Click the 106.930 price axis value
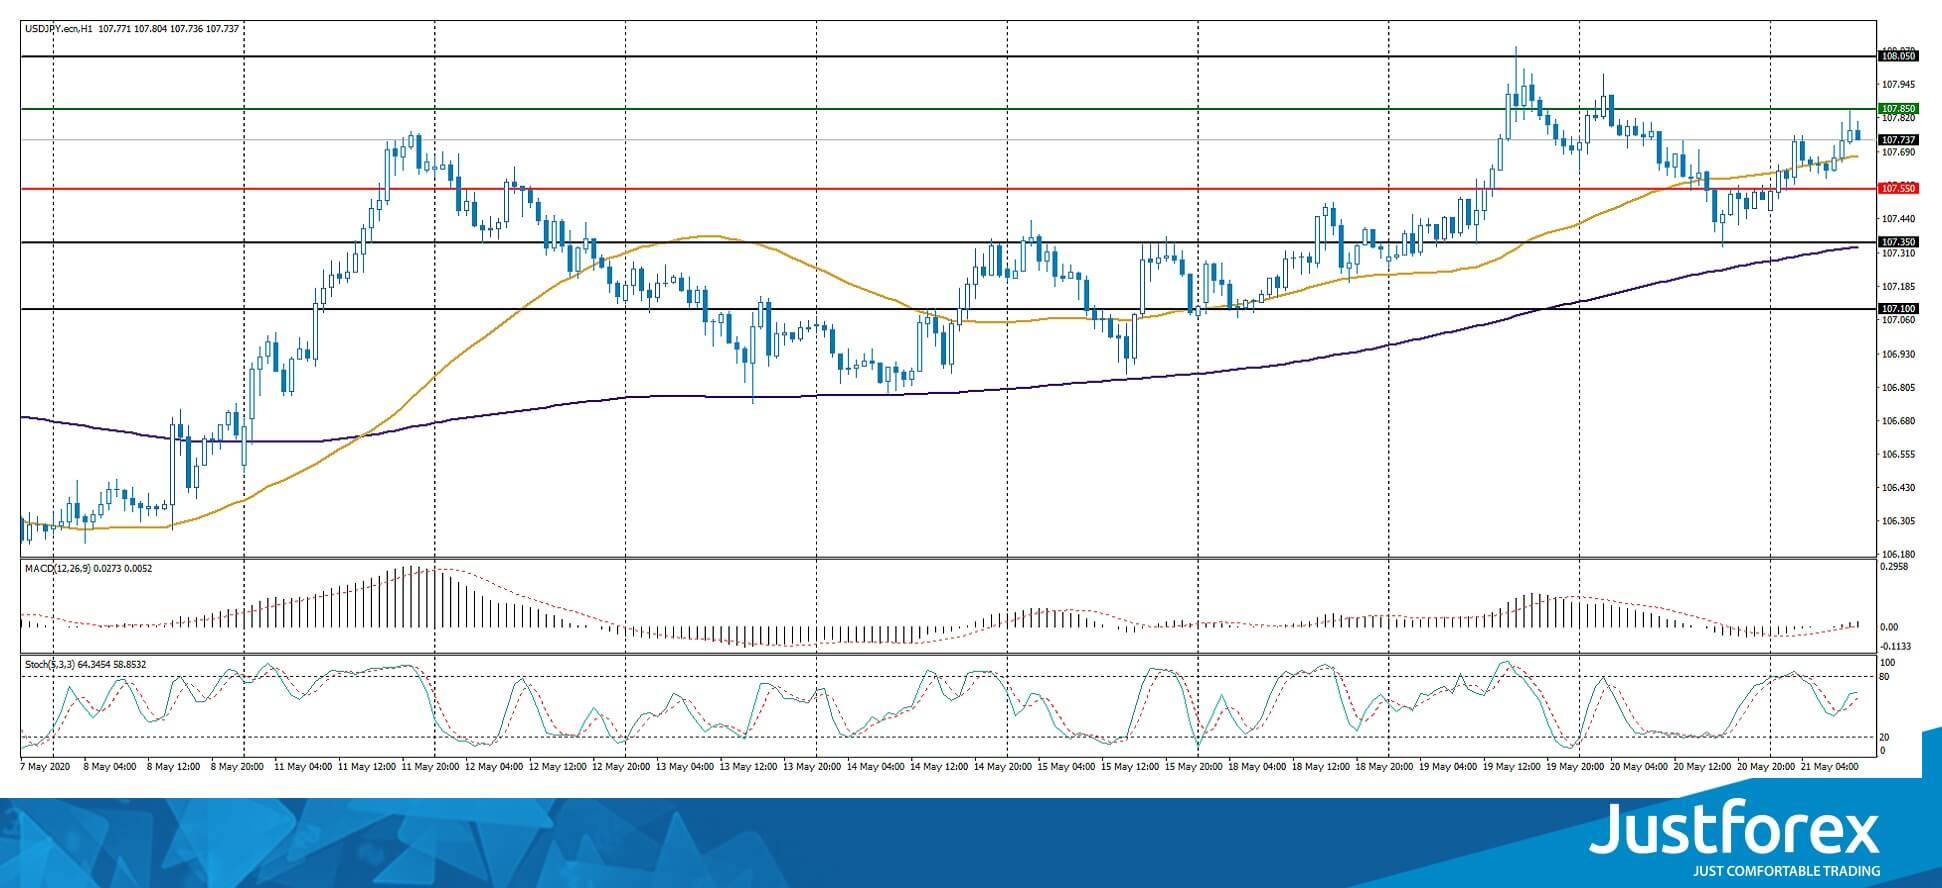 (1898, 354)
